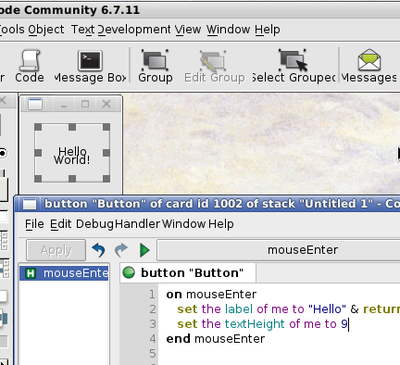Open the Debug menu in script editor

point(95,224)
